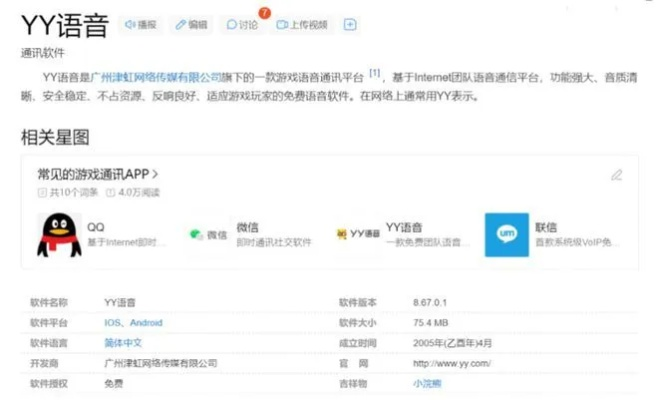Click the red notification badge on 讨论
658x400 pixels.
(x=264, y=13)
